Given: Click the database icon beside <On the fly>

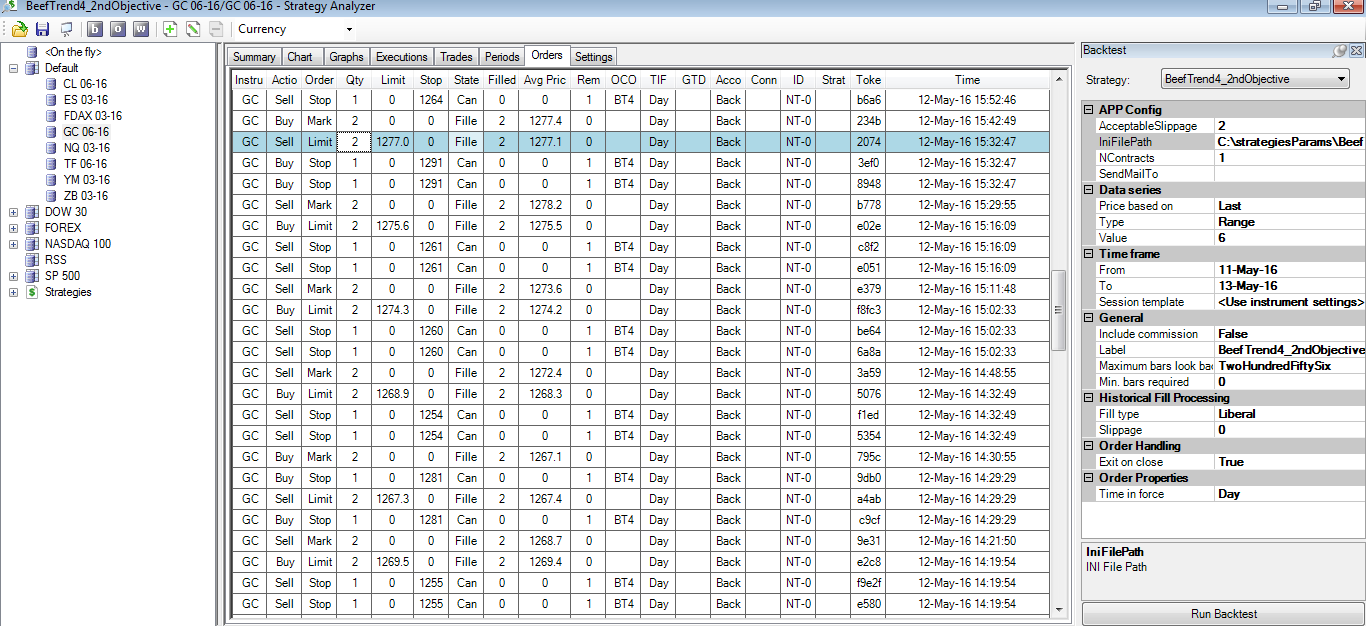Looking at the screenshot, I should [33, 52].
